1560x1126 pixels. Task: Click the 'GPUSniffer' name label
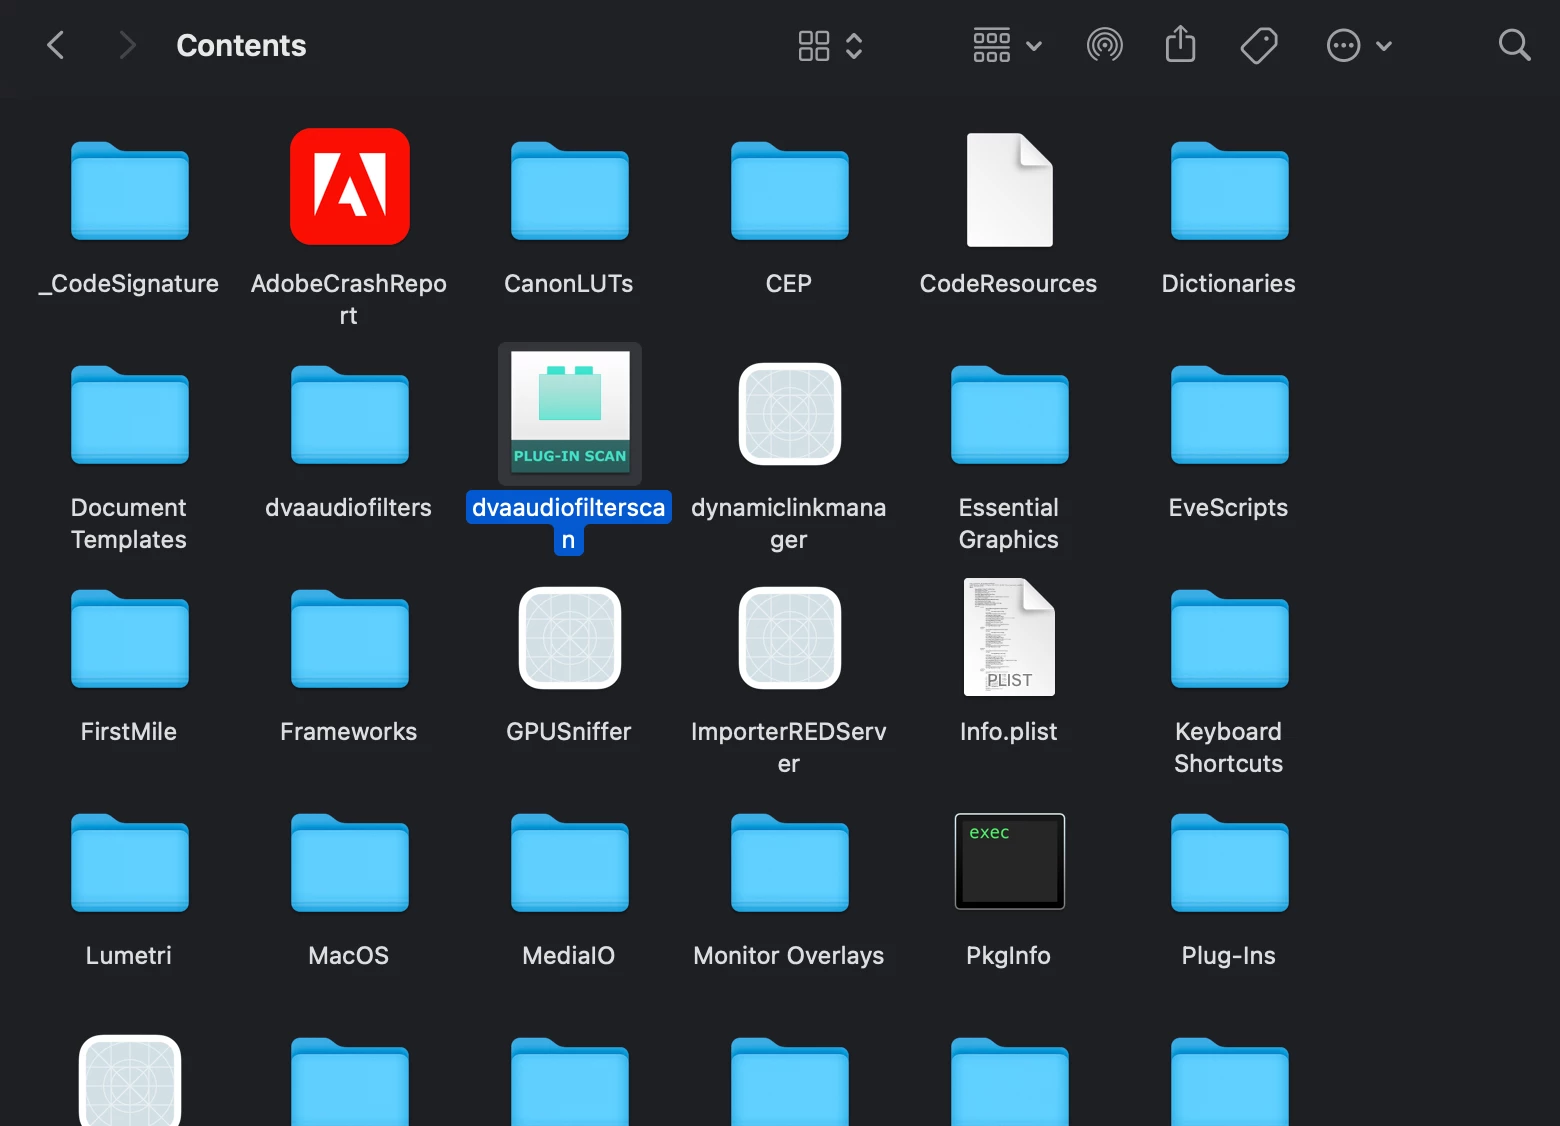tap(569, 732)
